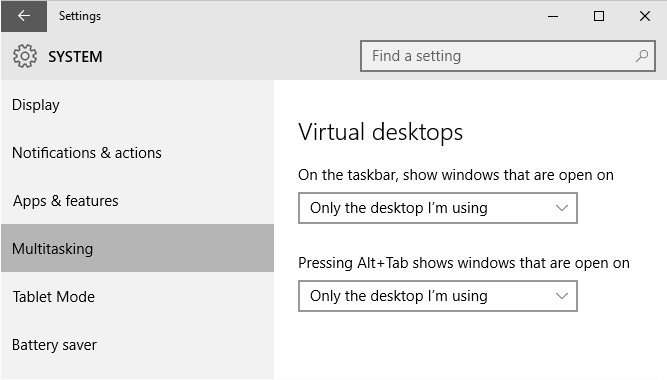Click 'Pressing Alt+Tab shows windows' label

[464, 263]
